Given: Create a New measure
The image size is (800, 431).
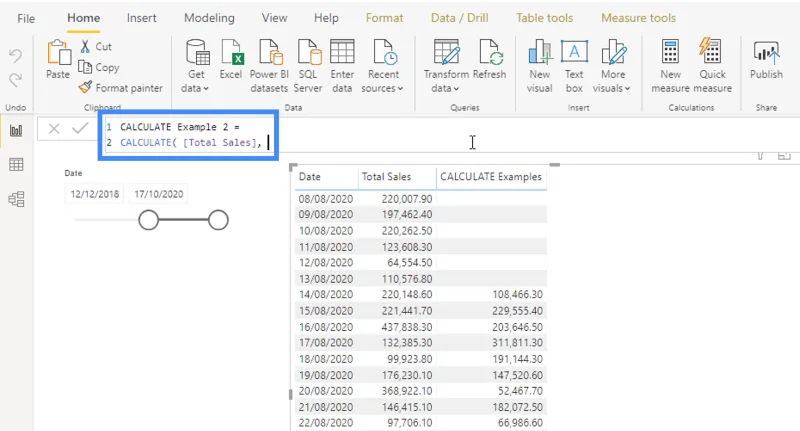Looking at the screenshot, I should pos(670,66).
